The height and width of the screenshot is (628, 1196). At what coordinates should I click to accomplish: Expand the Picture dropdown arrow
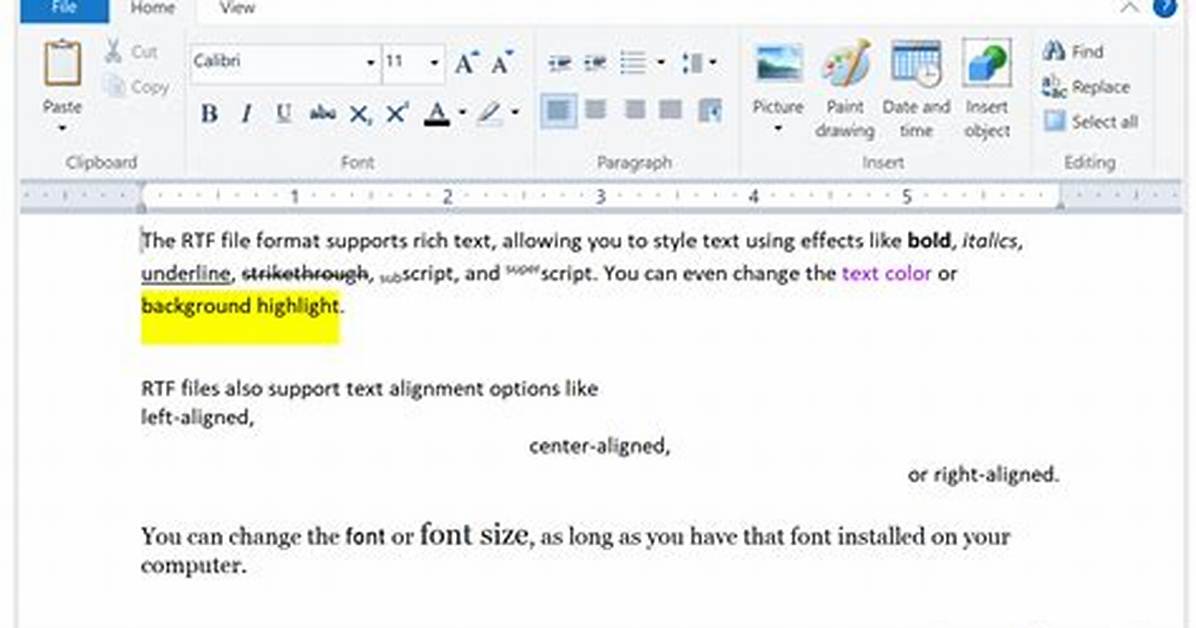click(778, 128)
